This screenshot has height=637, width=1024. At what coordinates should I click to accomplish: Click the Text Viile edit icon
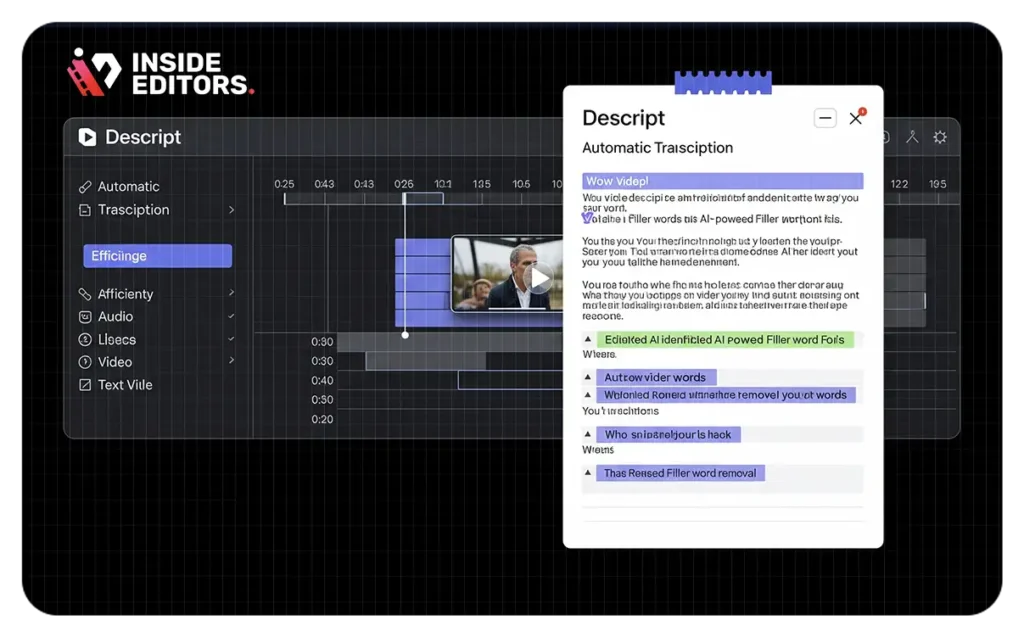tap(85, 385)
